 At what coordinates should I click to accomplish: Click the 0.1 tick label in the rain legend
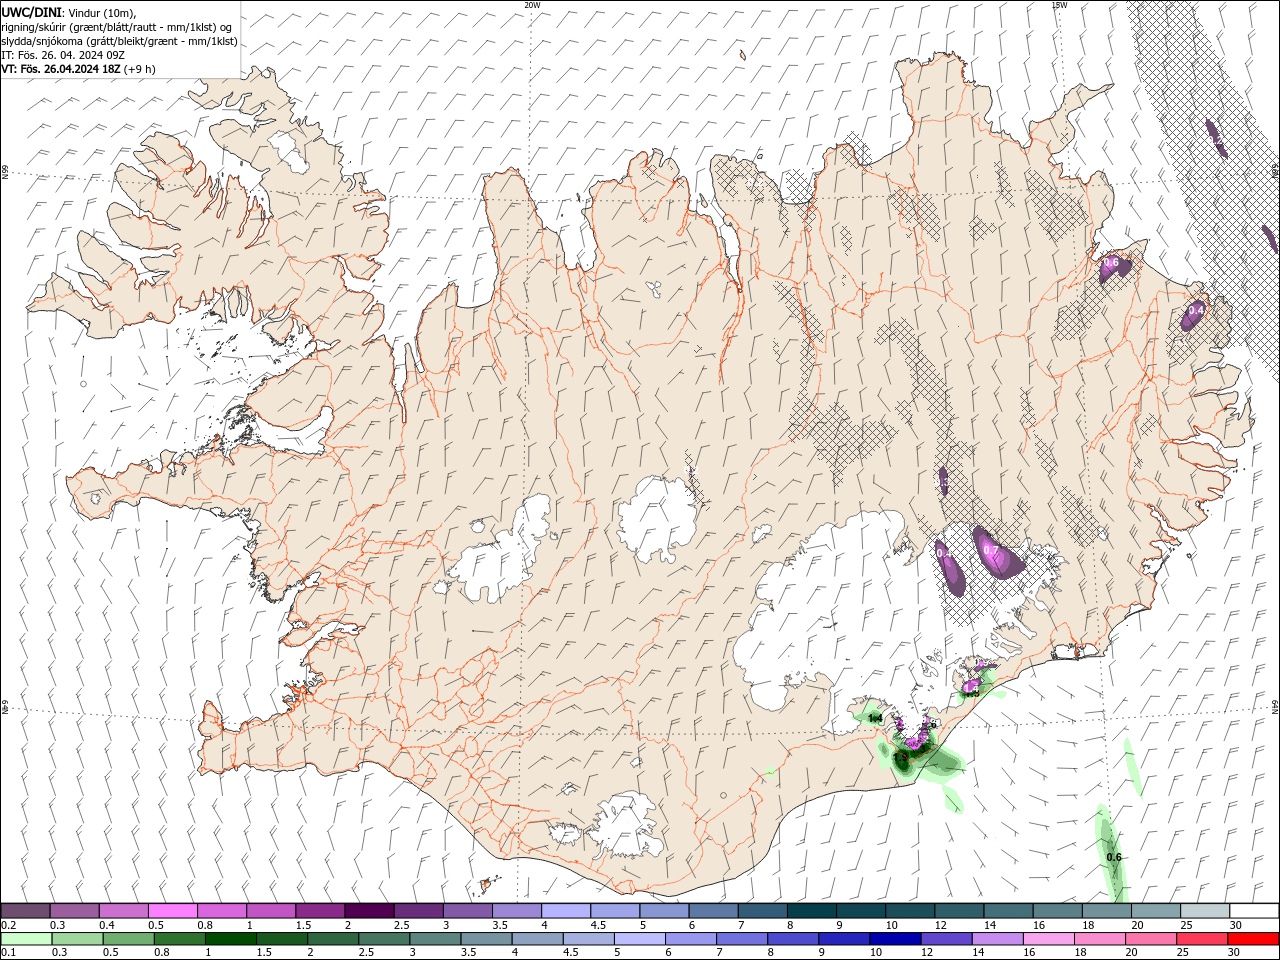click(x=7, y=953)
